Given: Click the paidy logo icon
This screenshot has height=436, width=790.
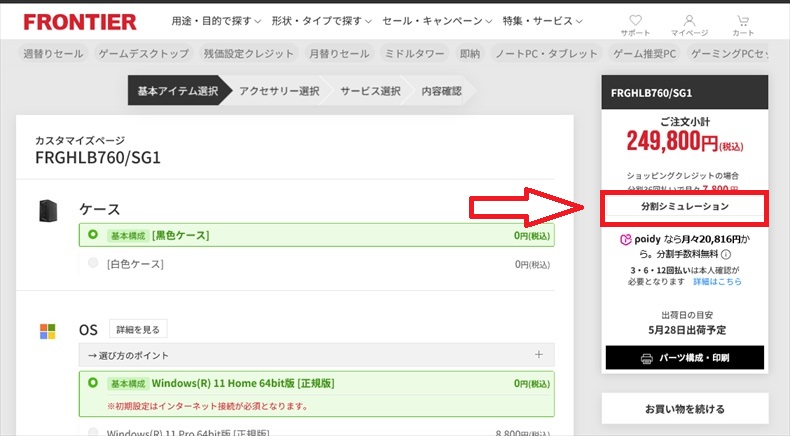Looking at the screenshot, I should point(625,239).
